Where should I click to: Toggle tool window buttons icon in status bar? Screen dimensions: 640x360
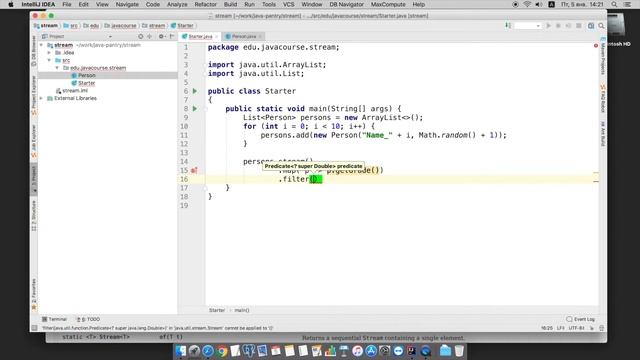[x=34, y=328]
